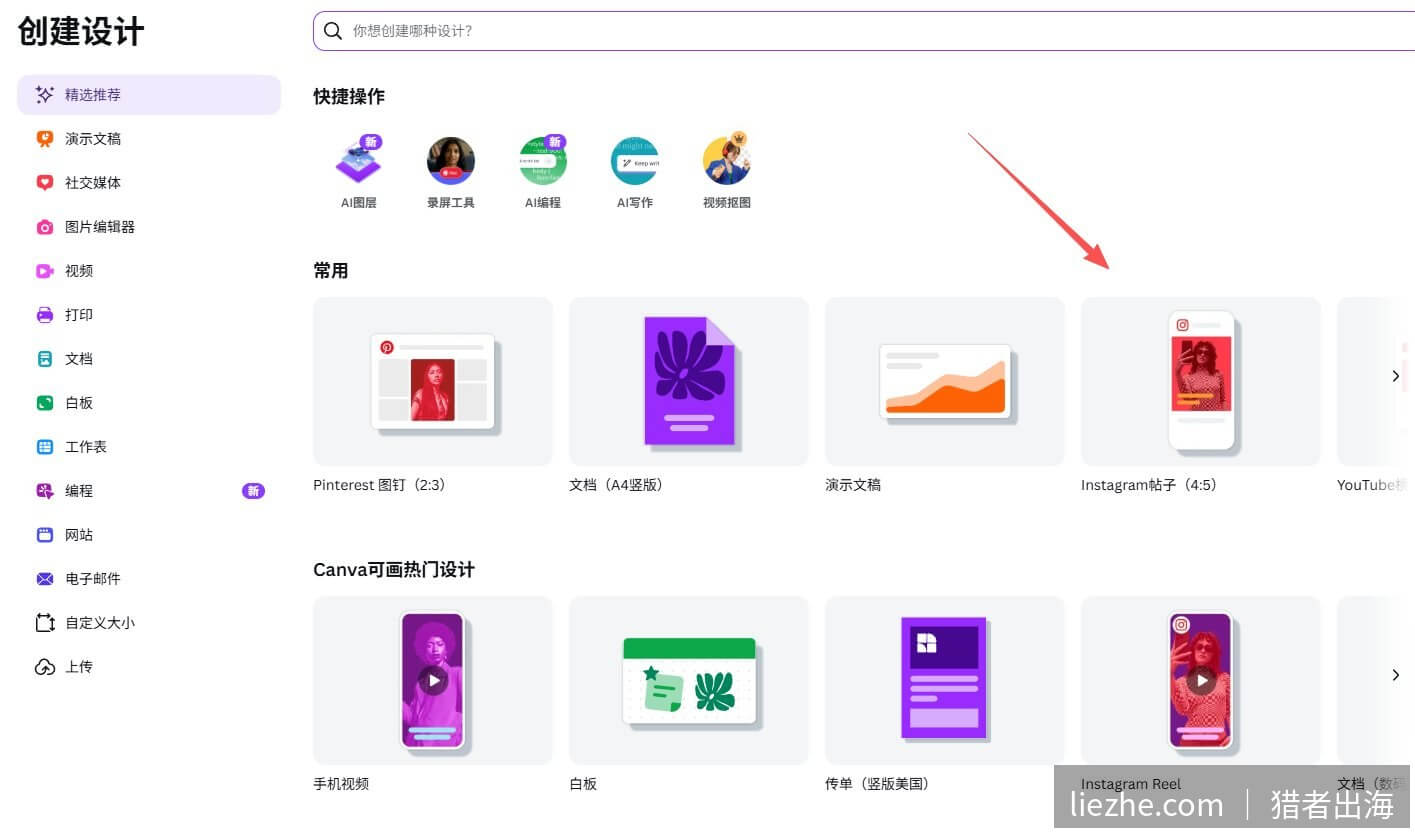
Task: Click the 演示文稿 label under 常用
Action: pyautogui.click(x=853, y=485)
